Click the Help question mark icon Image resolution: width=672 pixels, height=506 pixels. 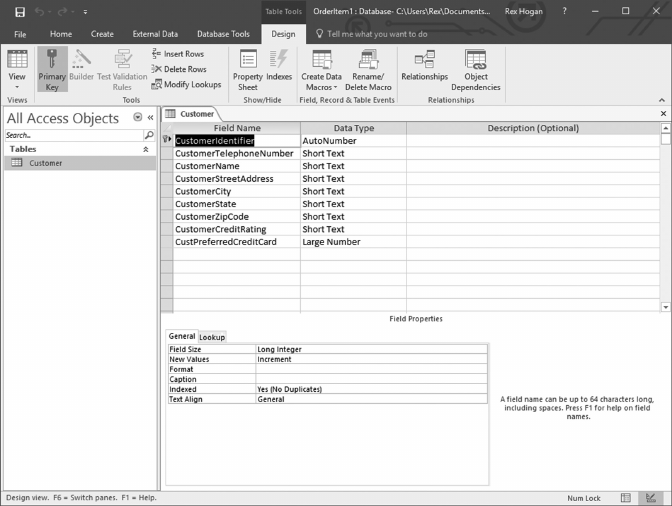(564, 11)
